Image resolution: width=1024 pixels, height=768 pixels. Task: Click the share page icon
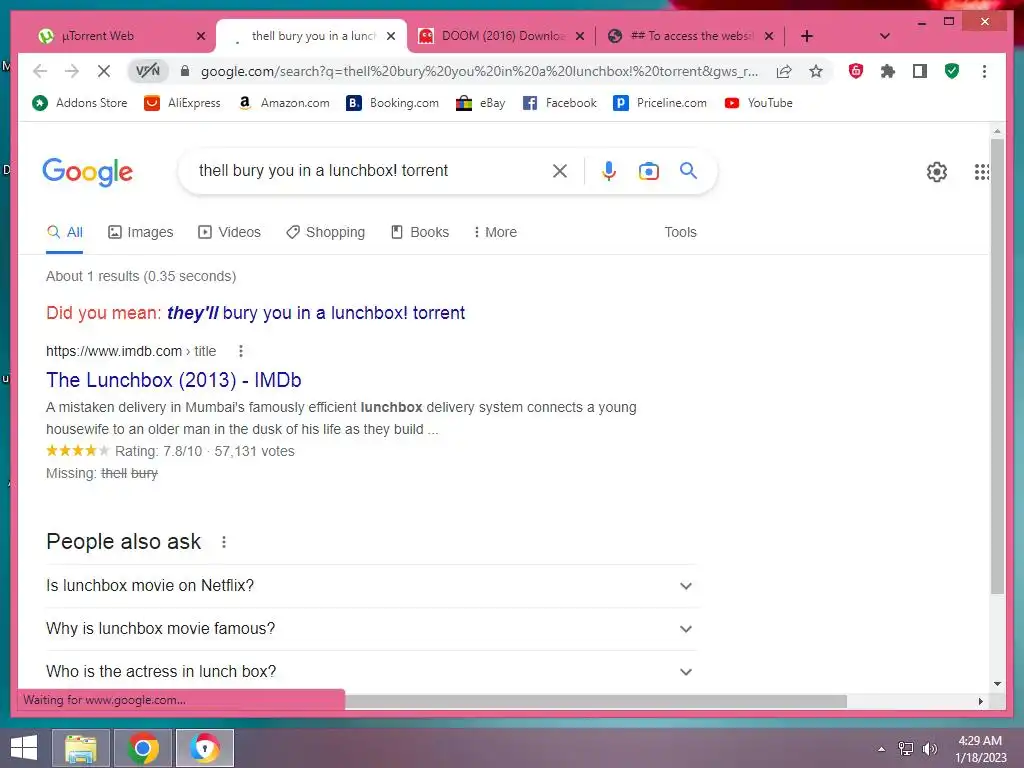pyautogui.click(x=784, y=71)
